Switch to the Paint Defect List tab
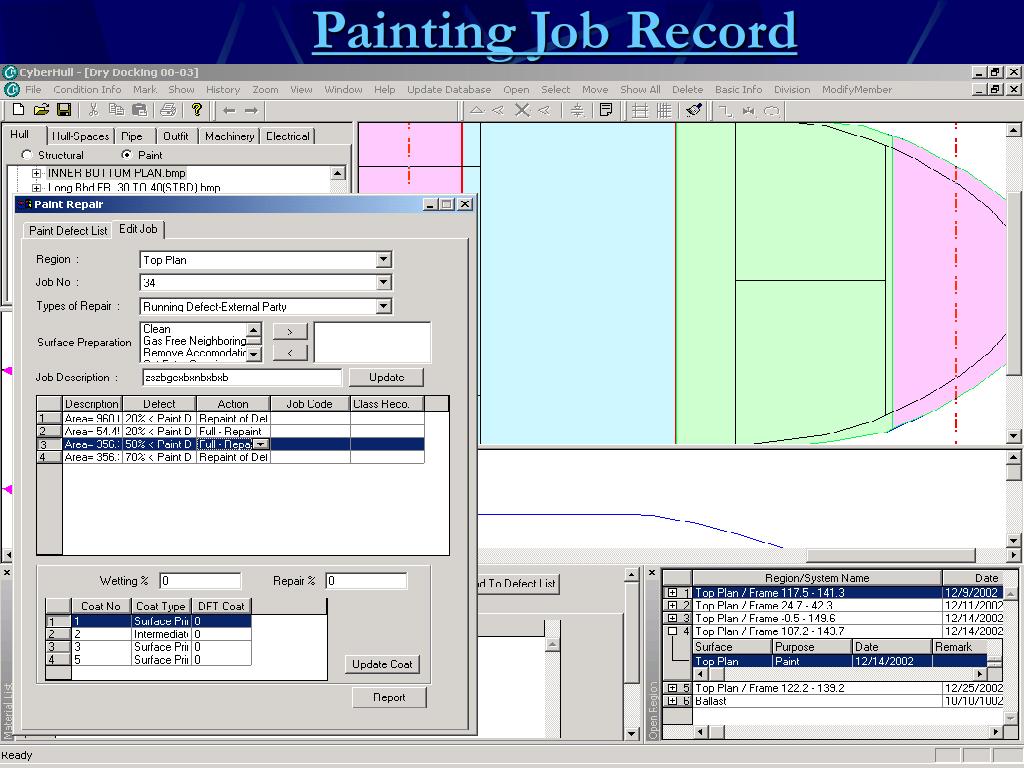Viewport: 1024px width, 768px height. [68, 231]
